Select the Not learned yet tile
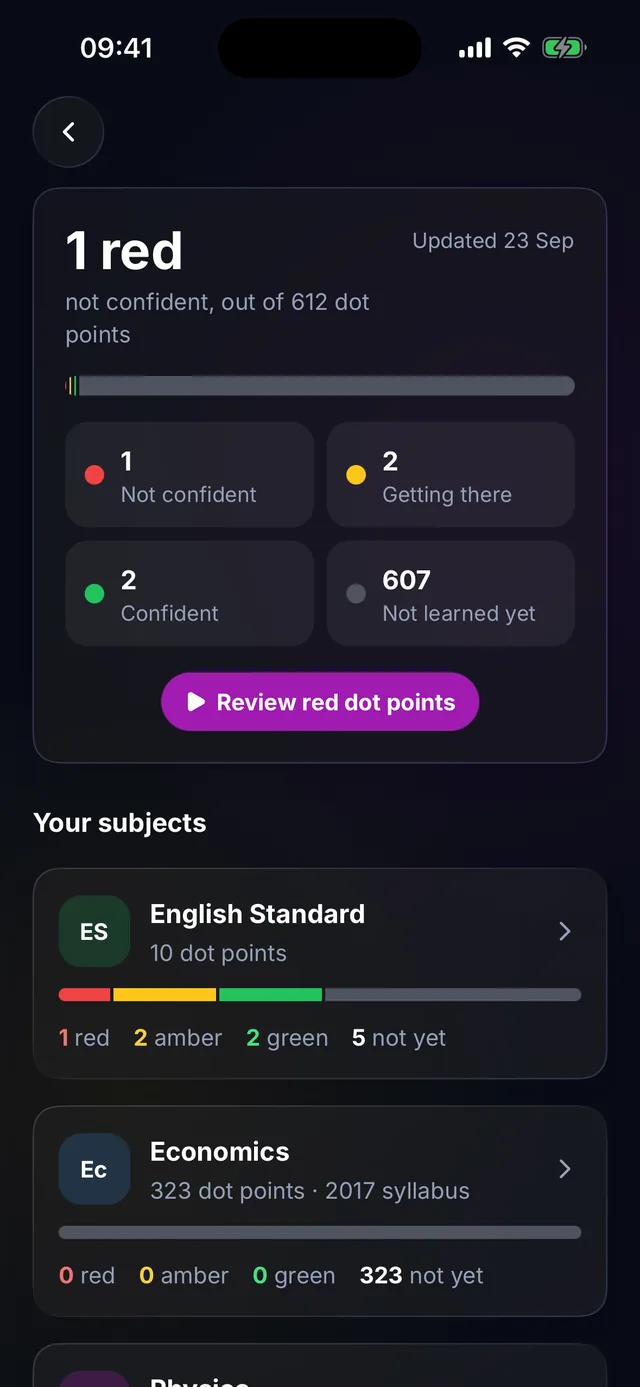The image size is (640, 1387). click(x=451, y=594)
